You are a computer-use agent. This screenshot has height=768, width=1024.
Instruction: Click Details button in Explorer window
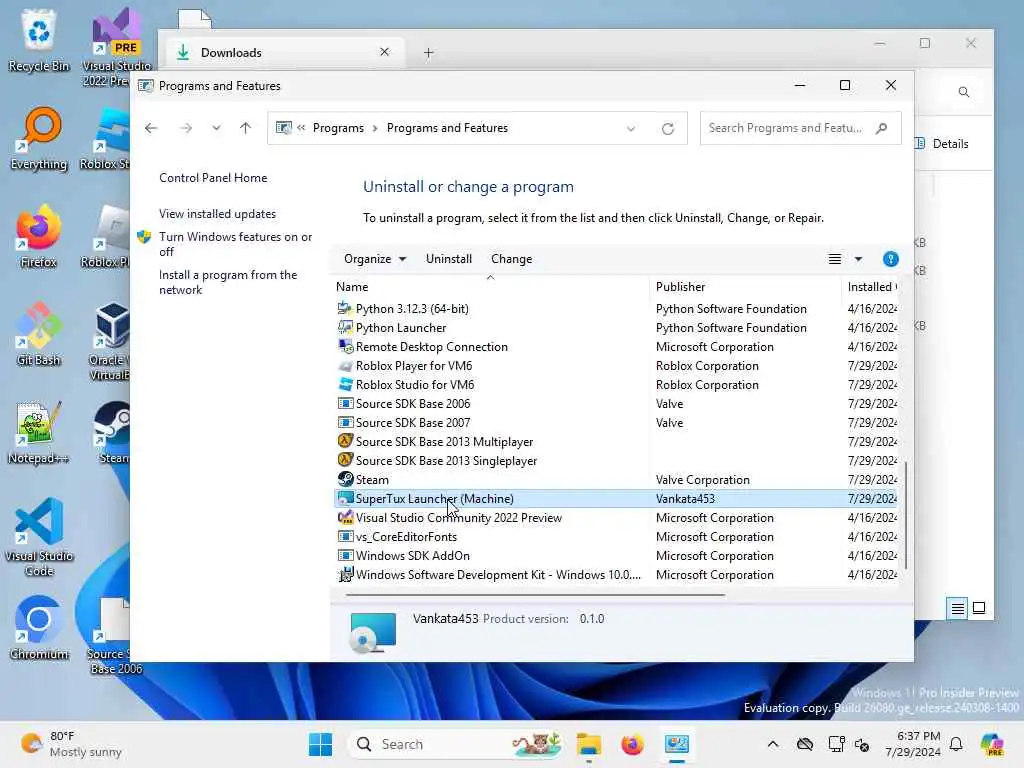[x=942, y=144]
